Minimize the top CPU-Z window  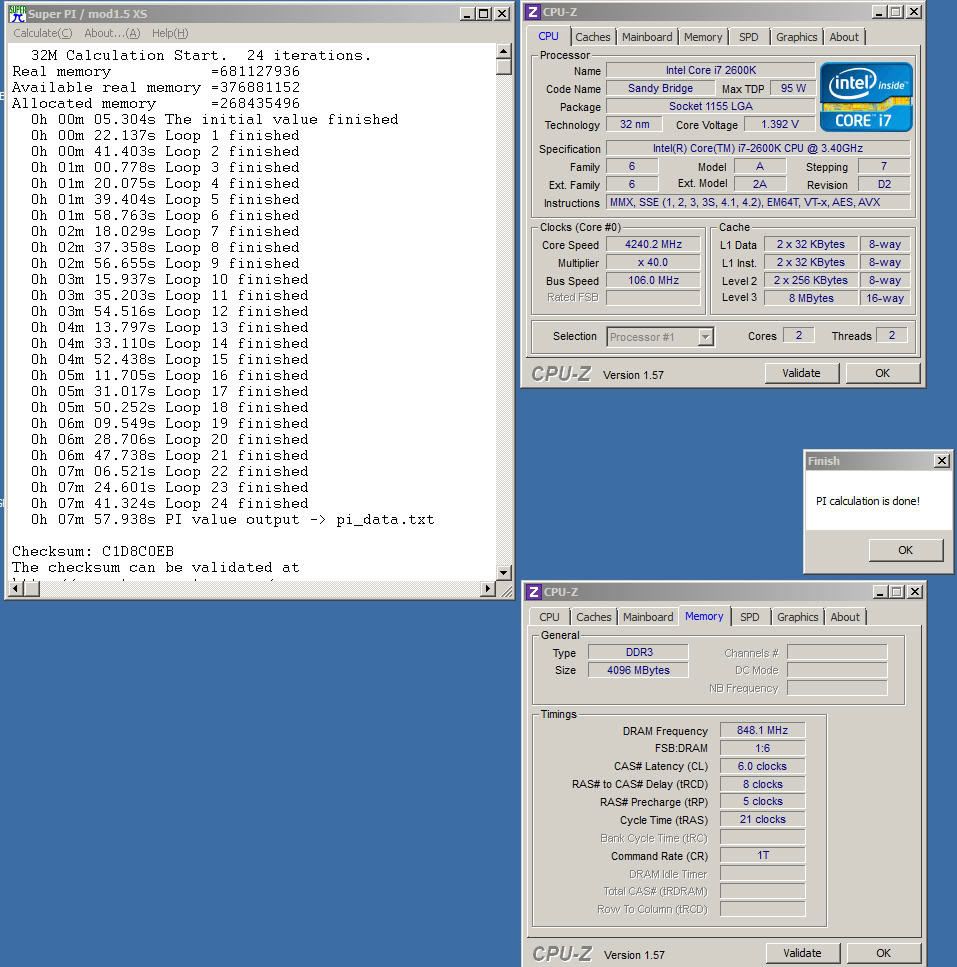(x=879, y=12)
